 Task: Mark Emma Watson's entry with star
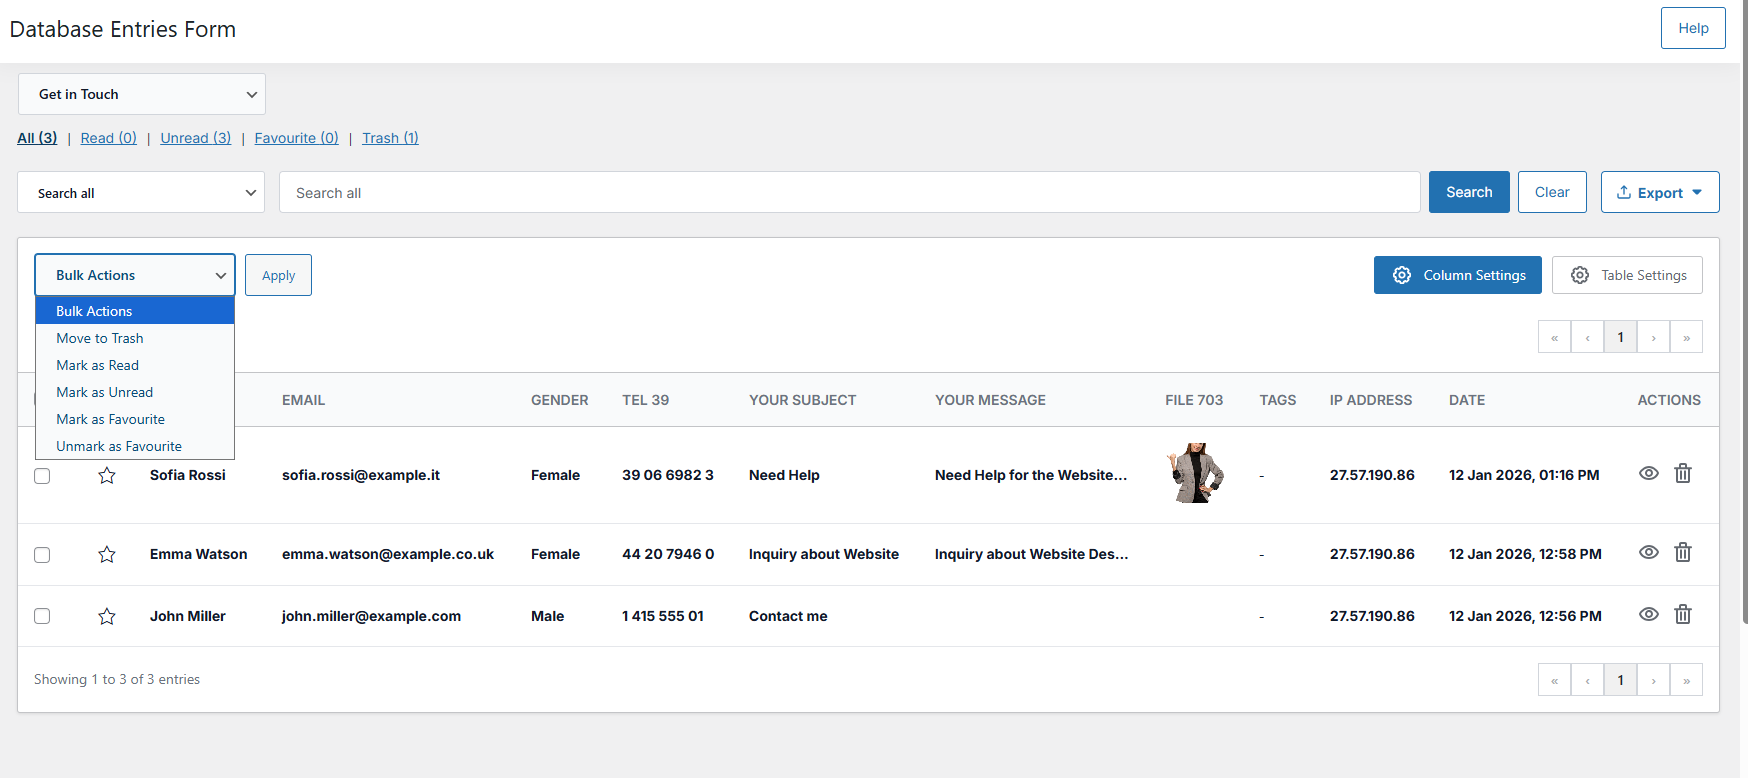(107, 555)
